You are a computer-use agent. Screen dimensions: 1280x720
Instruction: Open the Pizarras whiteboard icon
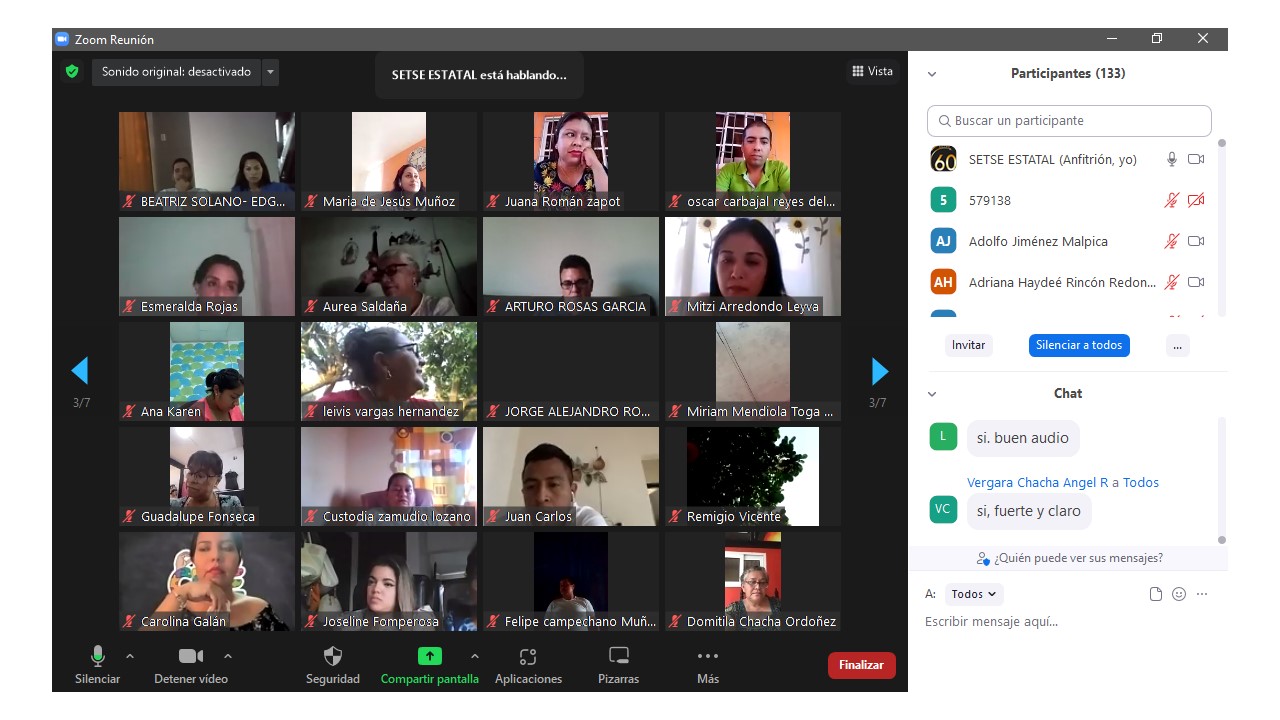(619, 656)
